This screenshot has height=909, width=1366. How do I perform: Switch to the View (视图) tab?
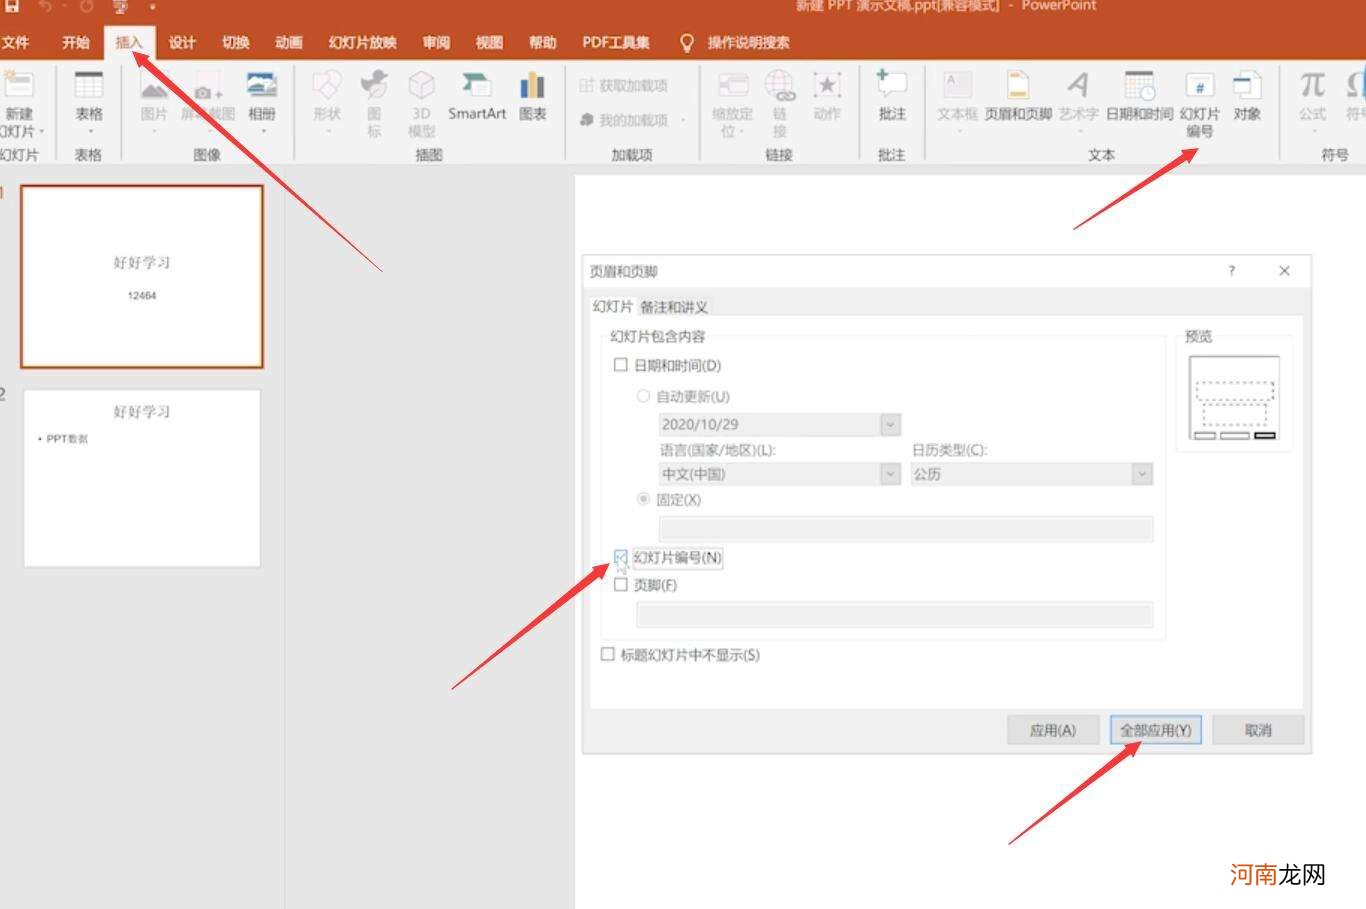pyautogui.click(x=489, y=43)
